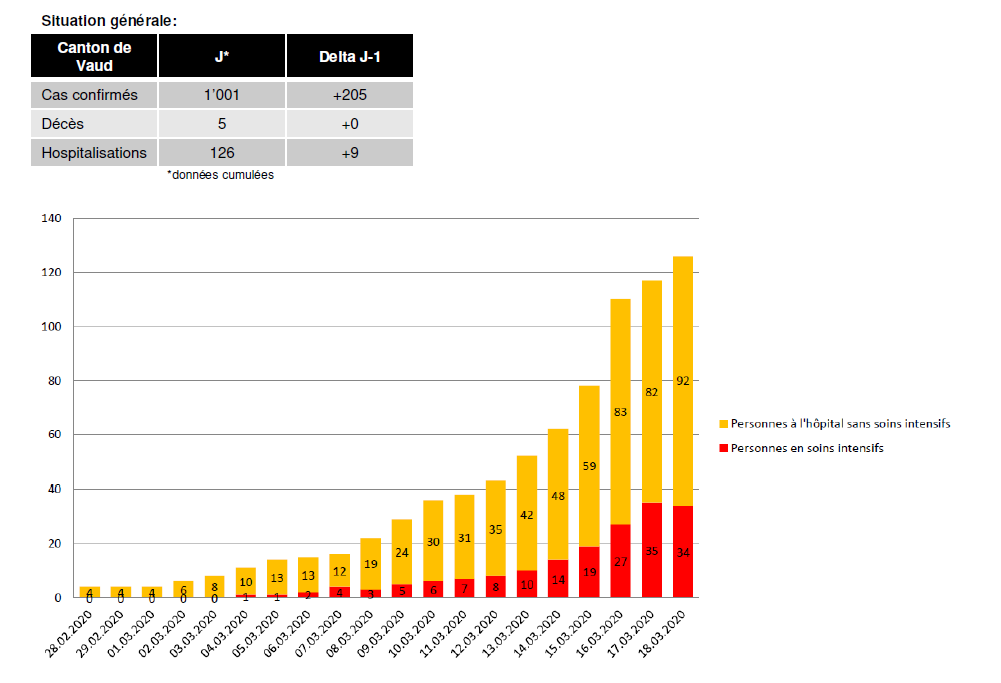Click the '*données cumulées' footnote text
The height and width of the screenshot is (683, 1001).
[x=220, y=175]
